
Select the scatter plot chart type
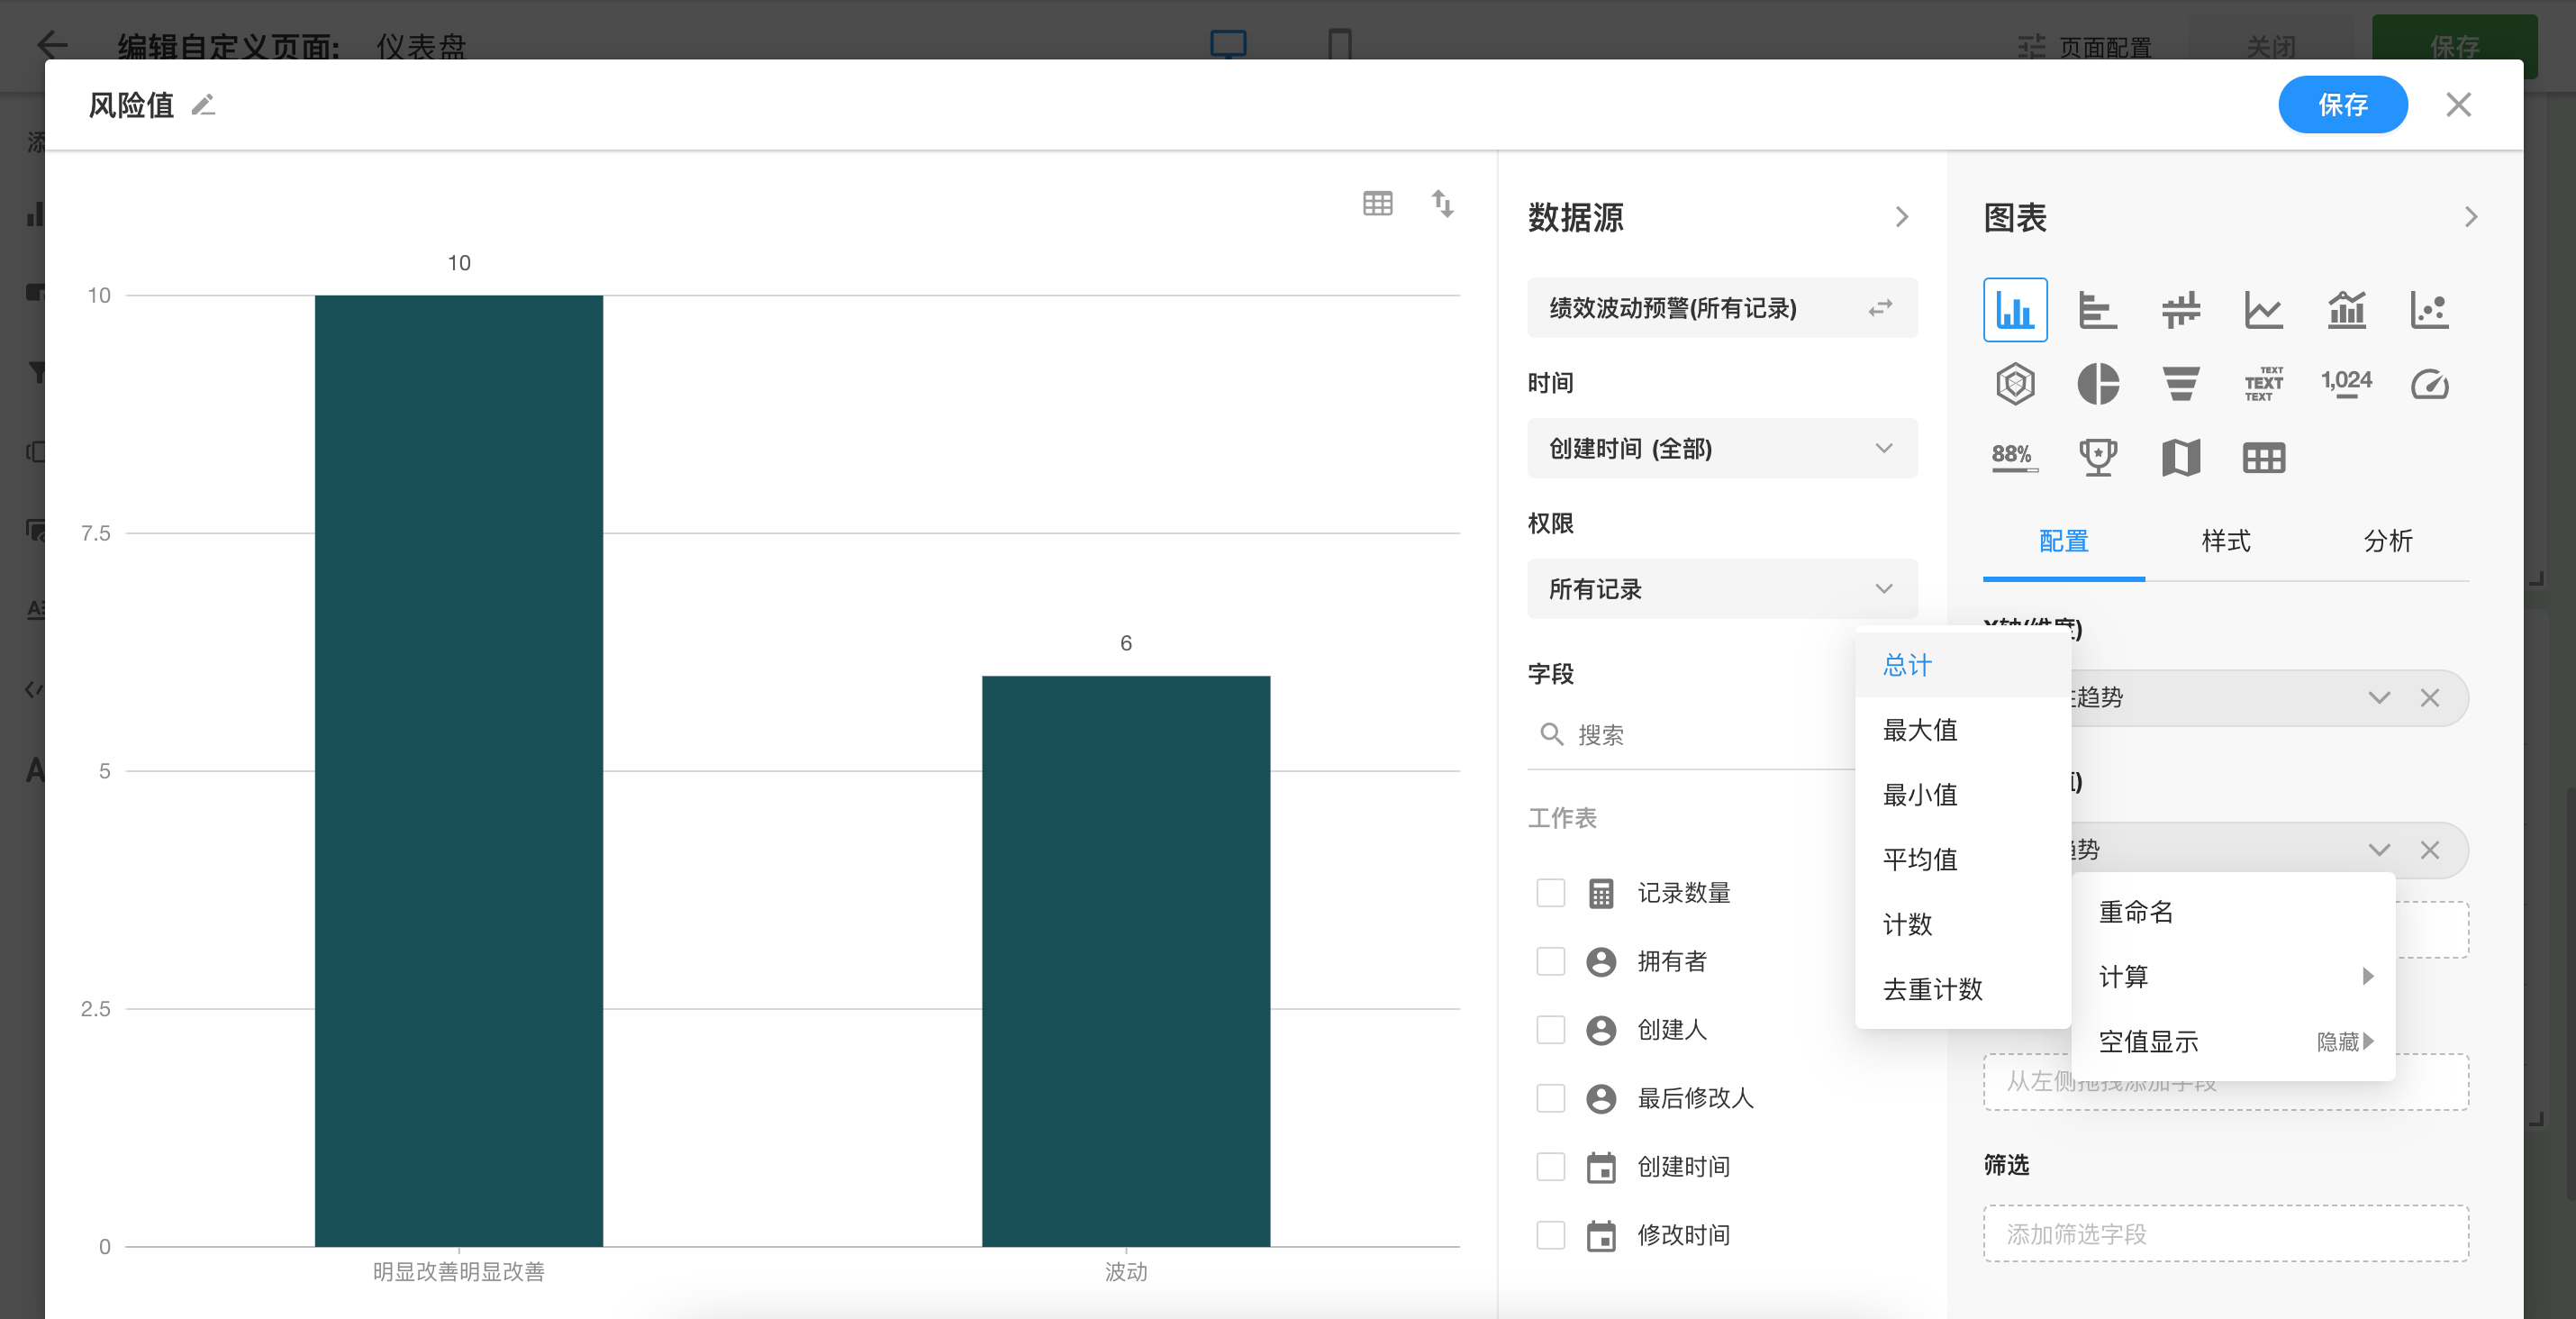pos(2429,310)
